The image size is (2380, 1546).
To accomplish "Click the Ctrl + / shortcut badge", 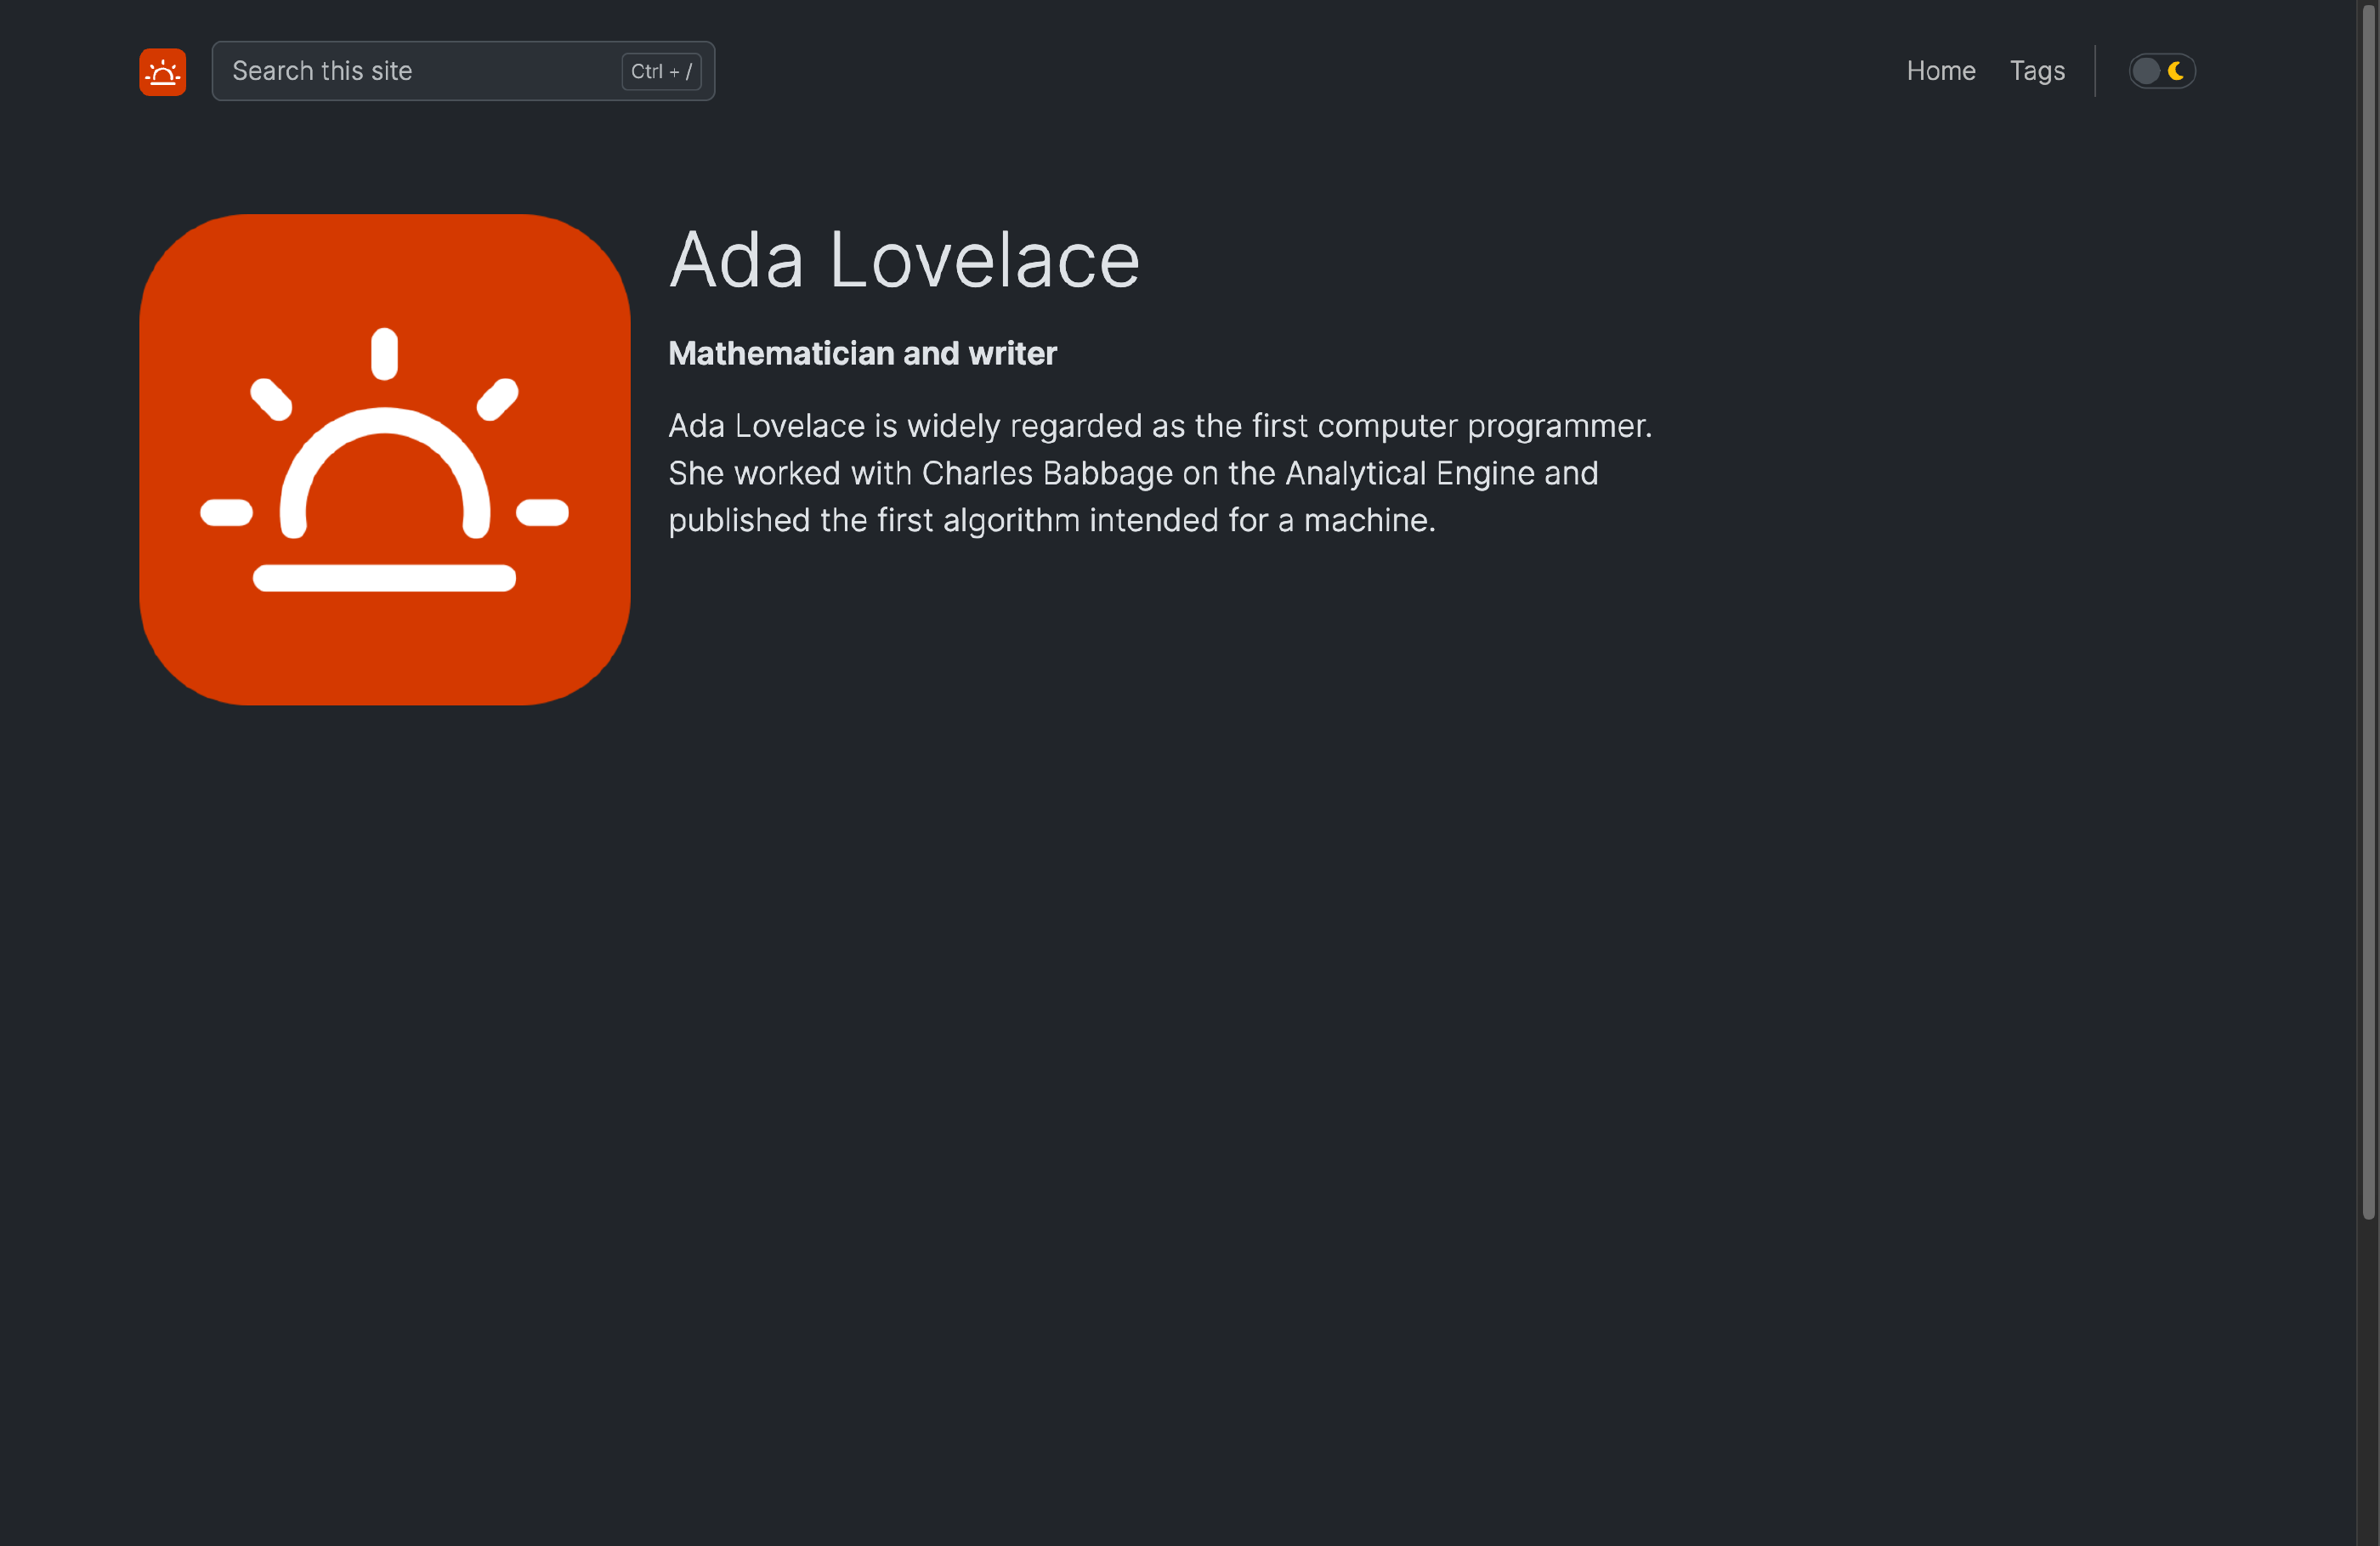I will 661,72.
